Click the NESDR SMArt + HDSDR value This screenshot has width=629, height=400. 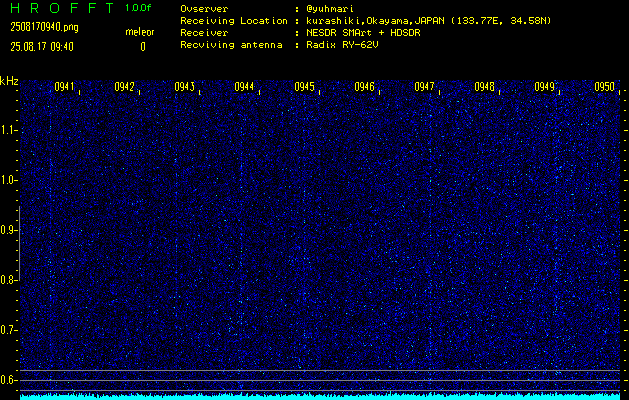363,33
